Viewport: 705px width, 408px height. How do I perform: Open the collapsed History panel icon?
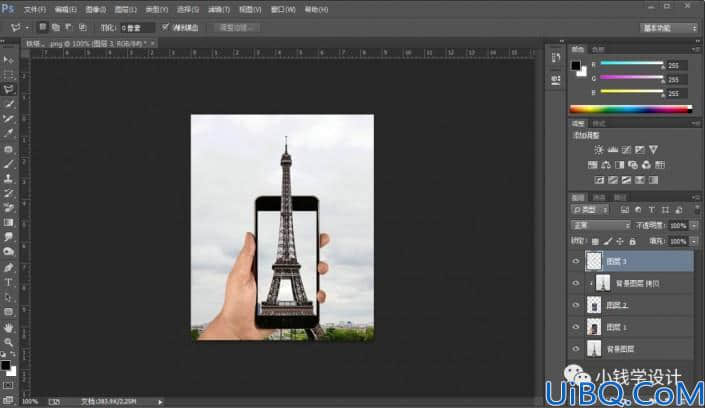click(556, 58)
